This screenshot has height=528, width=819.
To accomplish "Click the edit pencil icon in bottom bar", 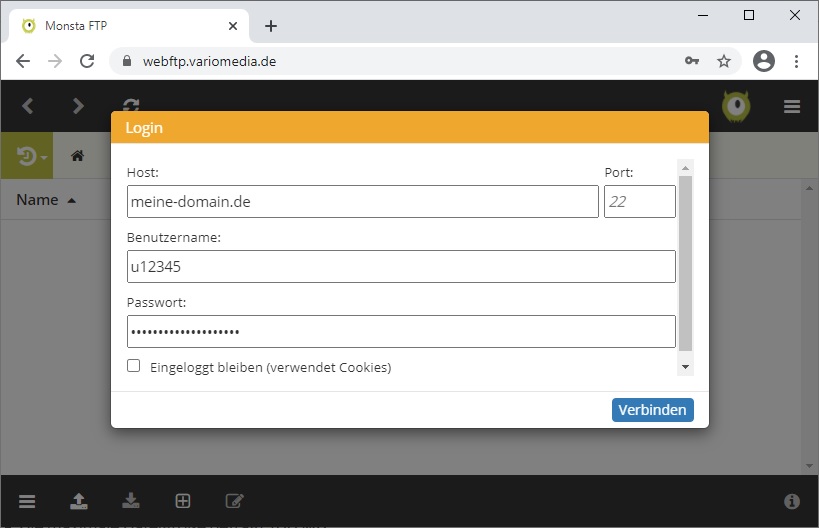I will click(234, 501).
